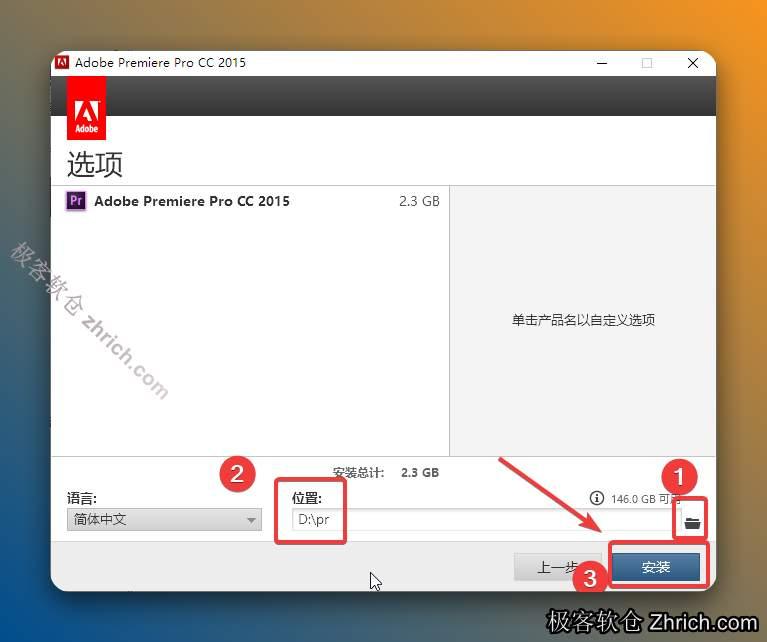Image resolution: width=767 pixels, height=642 pixels.
Task: Click the disk space info icon
Action: 596,498
